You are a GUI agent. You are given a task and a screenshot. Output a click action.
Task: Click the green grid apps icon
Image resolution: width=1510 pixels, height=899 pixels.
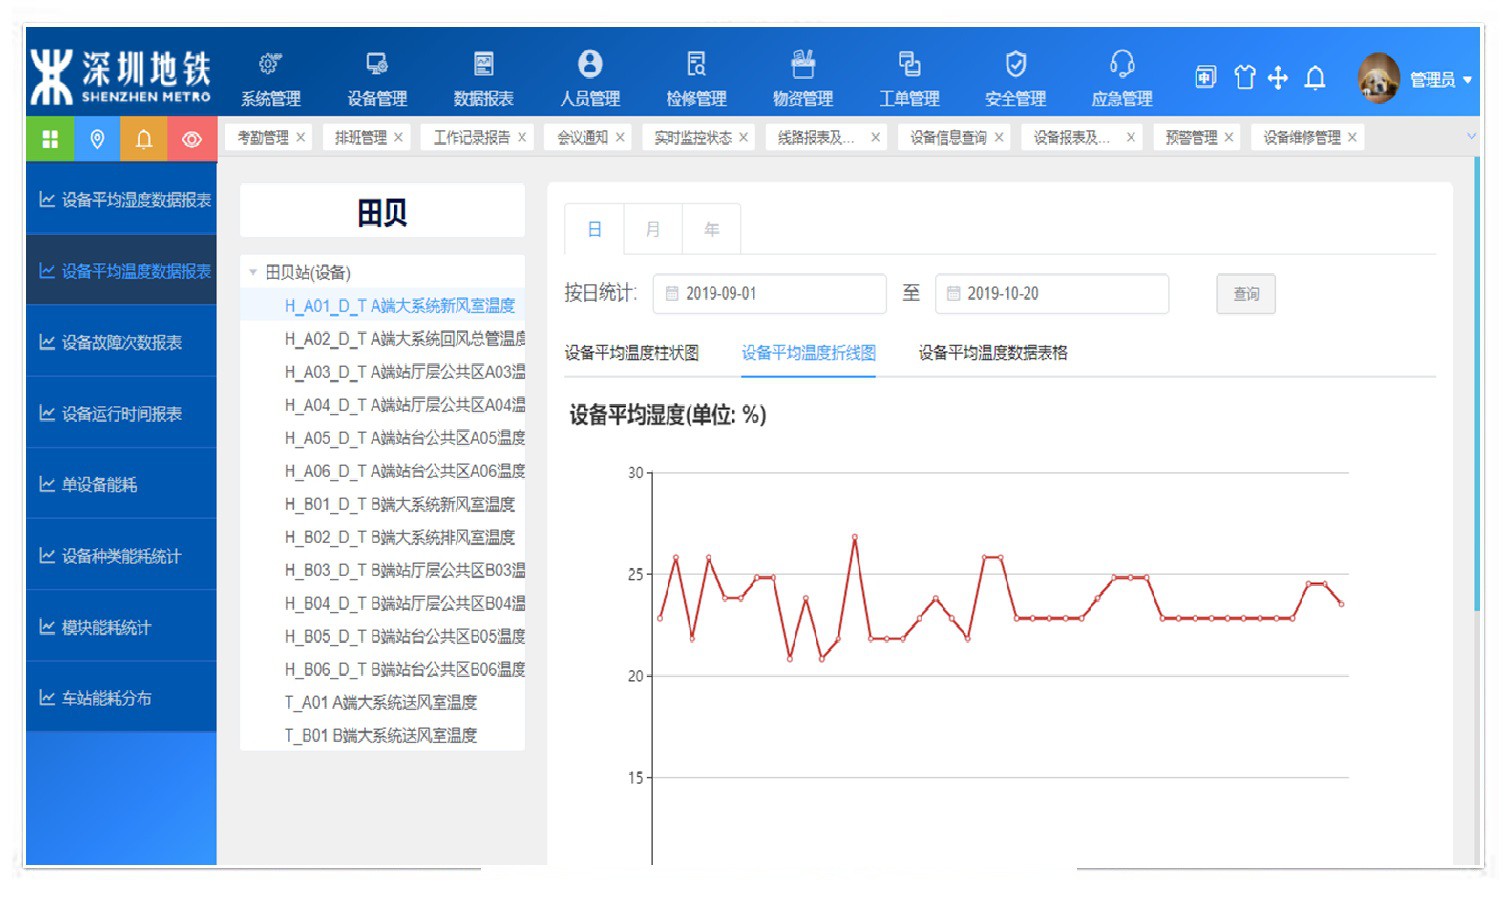49,138
